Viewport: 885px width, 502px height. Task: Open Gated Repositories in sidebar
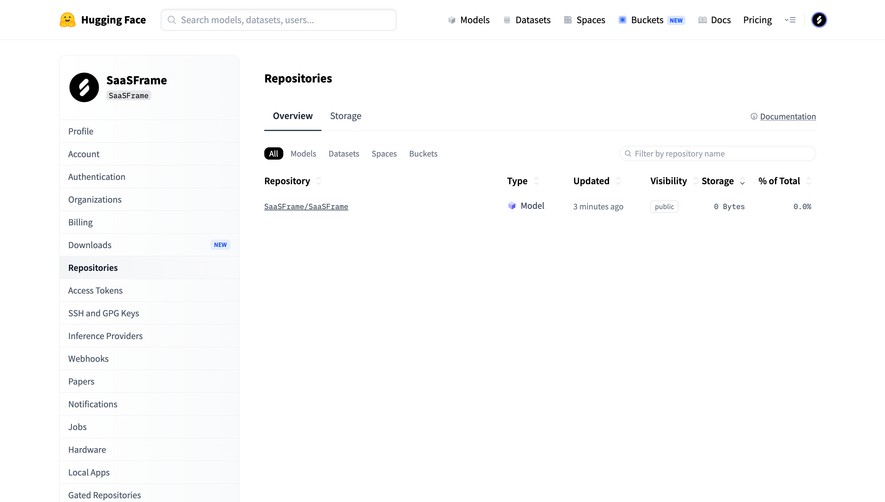[x=149, y=495]
